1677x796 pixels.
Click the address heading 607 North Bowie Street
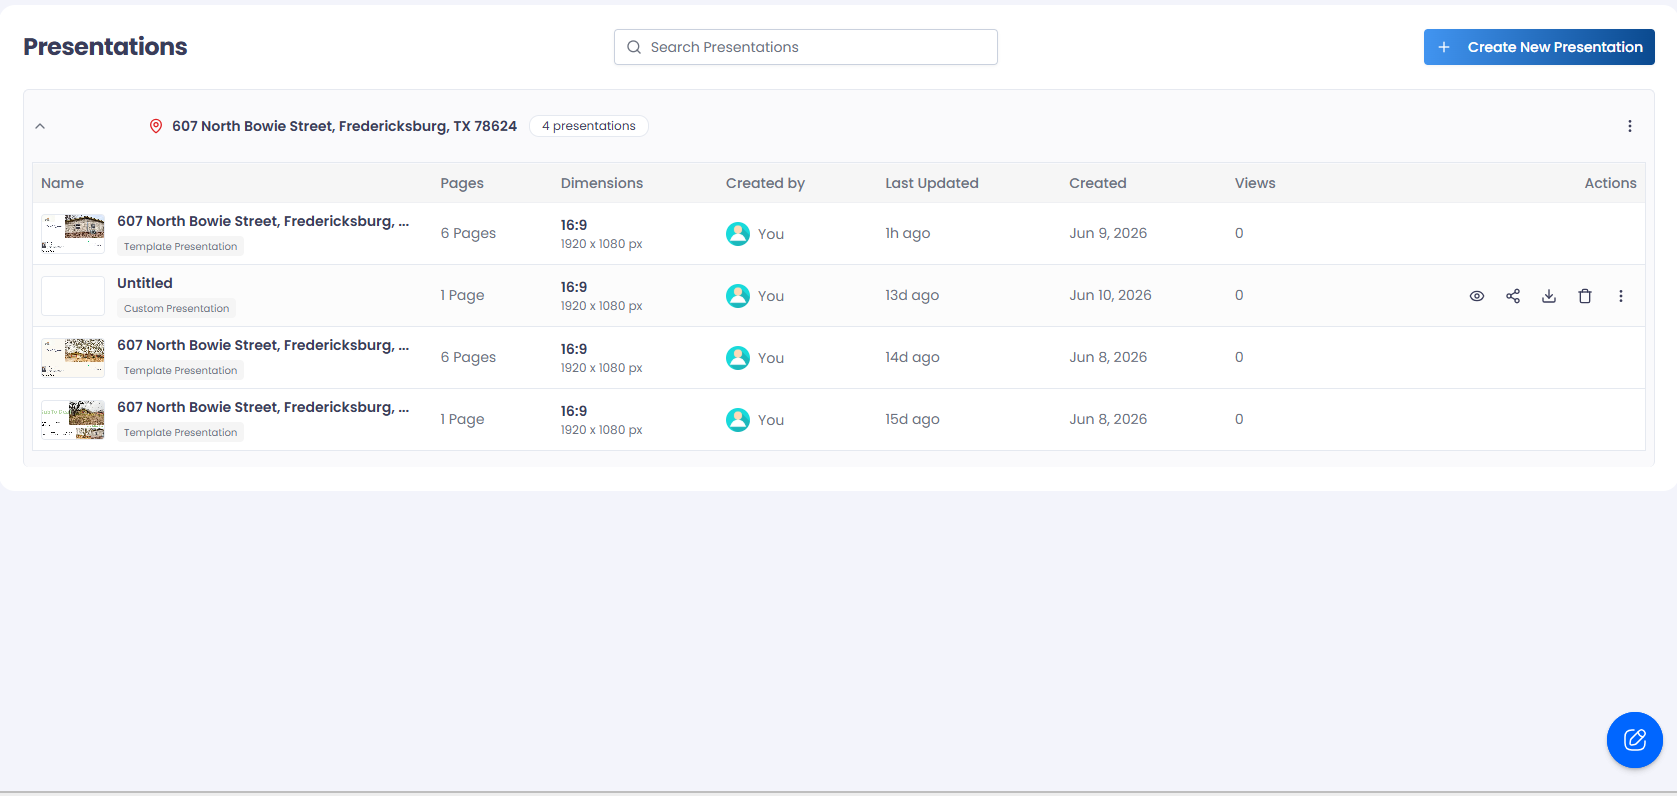tap(344, 126)
